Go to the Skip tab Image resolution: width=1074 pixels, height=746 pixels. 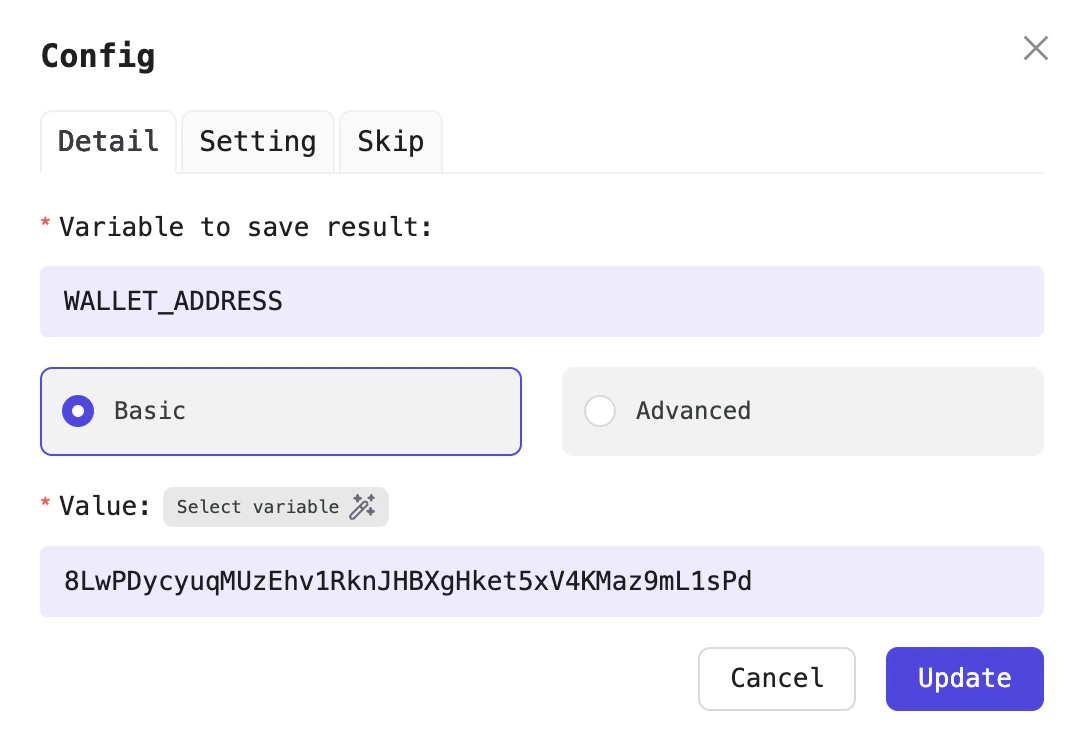pyautogui.click(x=390, y=141)
